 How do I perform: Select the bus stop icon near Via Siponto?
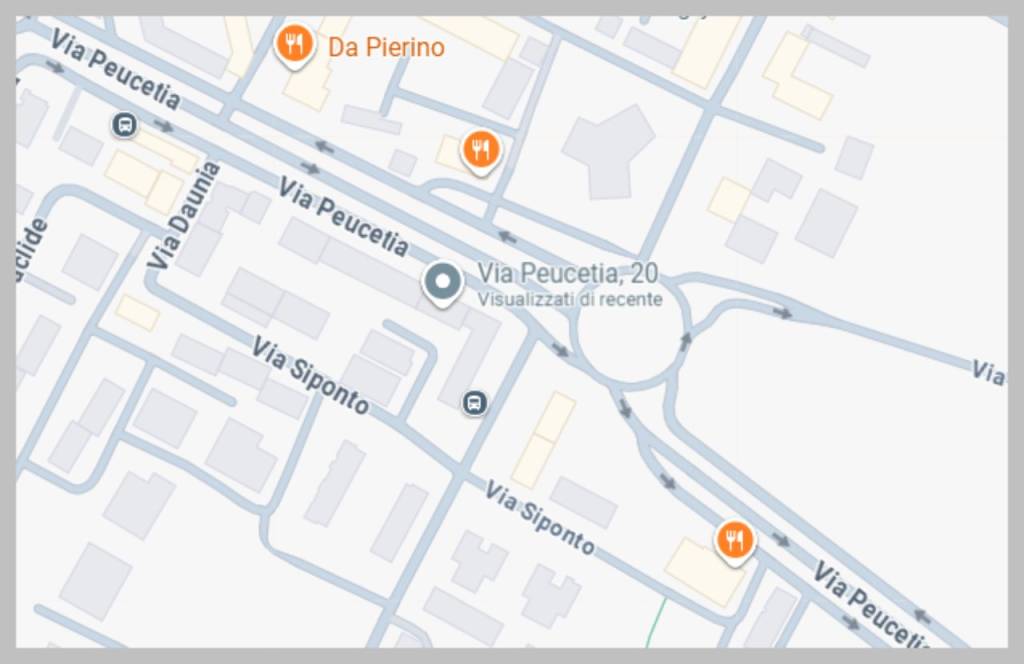coord(474,403)
